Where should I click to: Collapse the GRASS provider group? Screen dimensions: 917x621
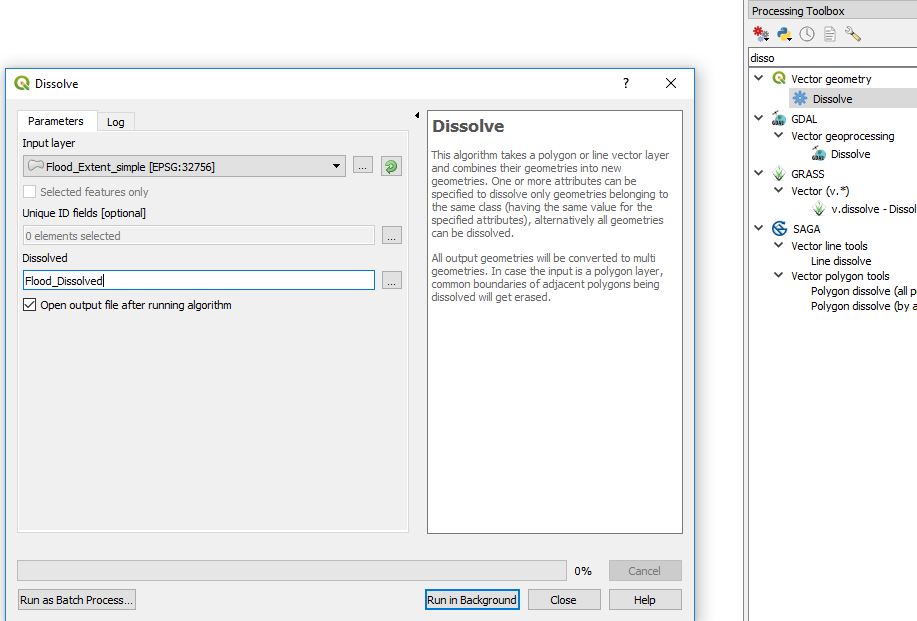point(760,174)
